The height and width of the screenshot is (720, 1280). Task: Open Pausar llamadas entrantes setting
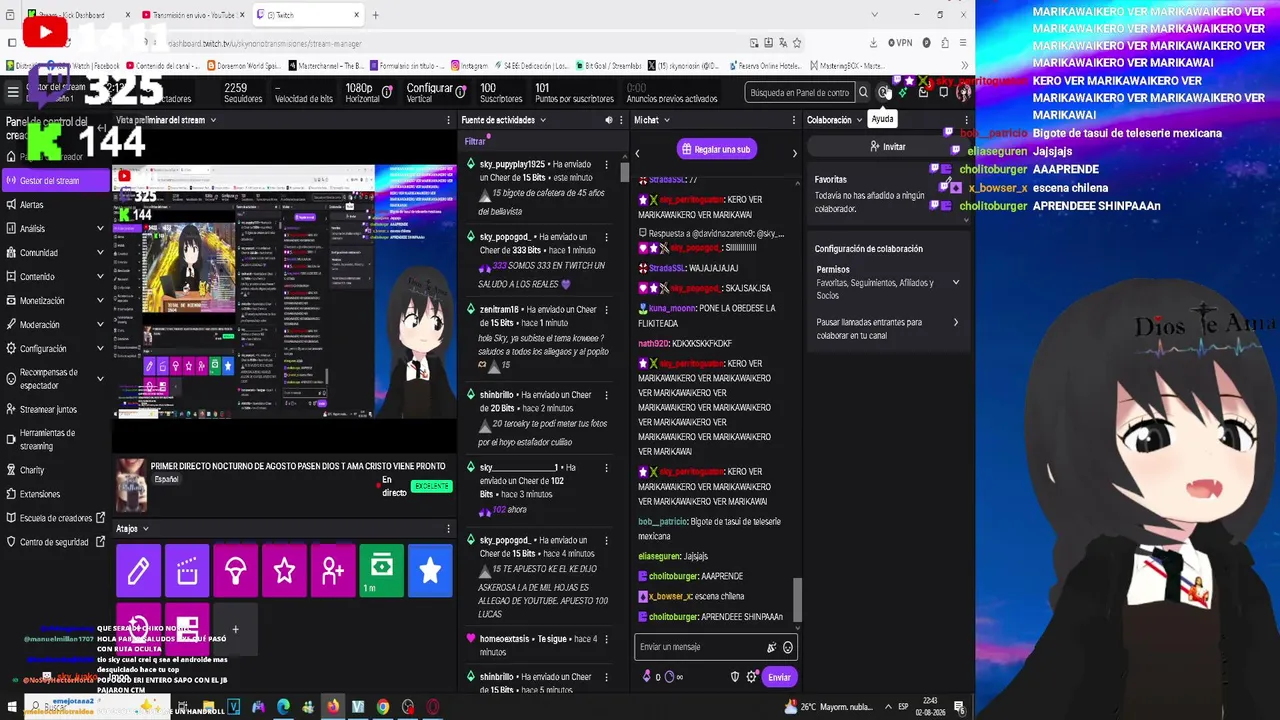coord(887,329)
